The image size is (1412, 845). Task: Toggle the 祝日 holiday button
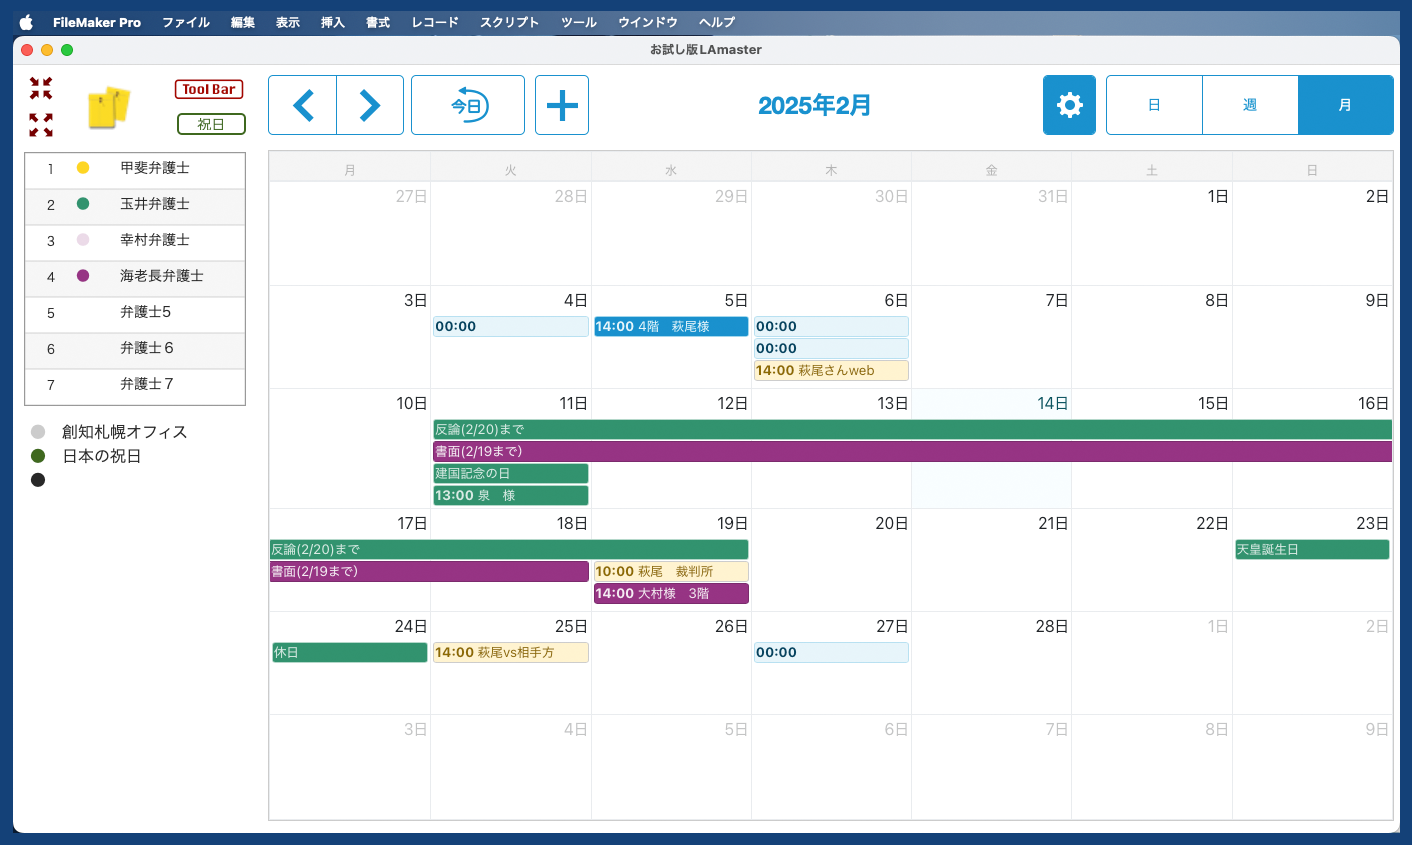pos(211,124)
